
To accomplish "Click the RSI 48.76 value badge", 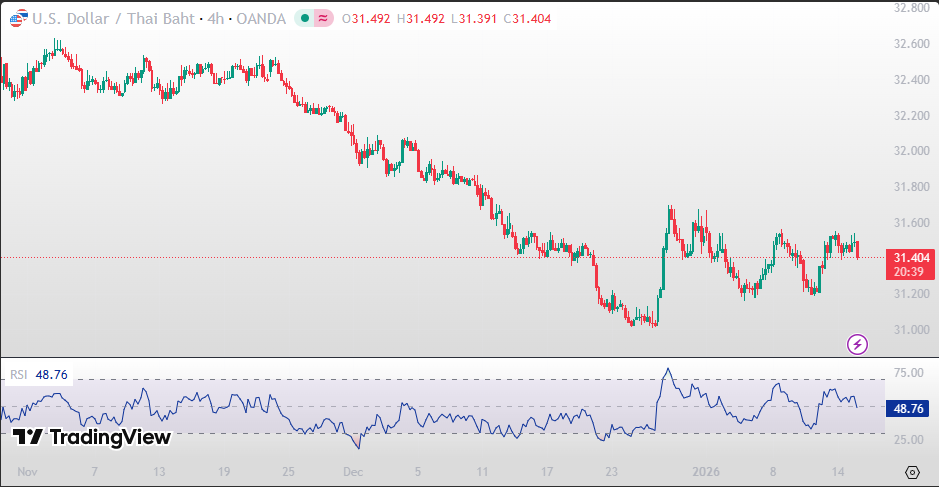I will [x=908, y=408].
